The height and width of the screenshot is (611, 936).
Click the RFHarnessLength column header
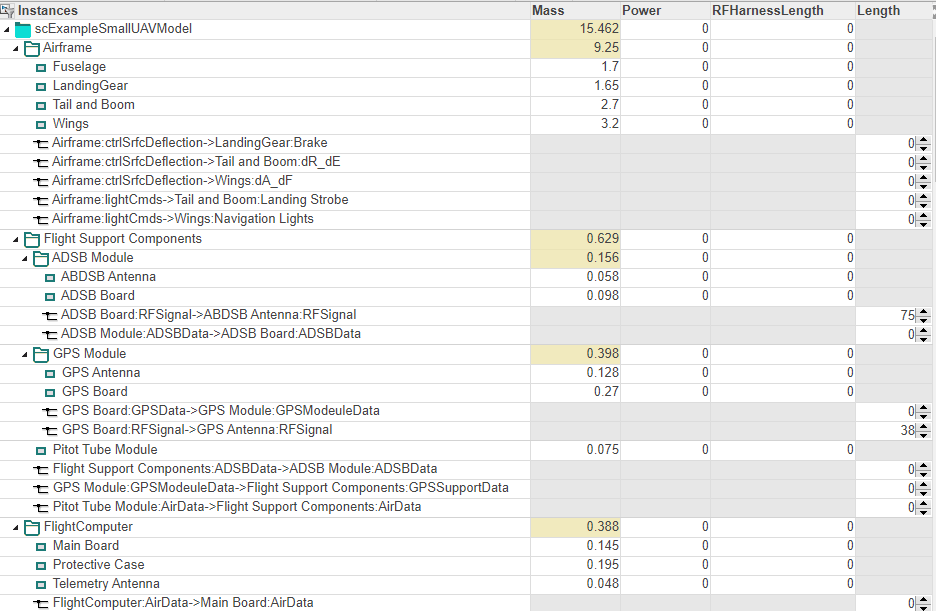(783, 10)
